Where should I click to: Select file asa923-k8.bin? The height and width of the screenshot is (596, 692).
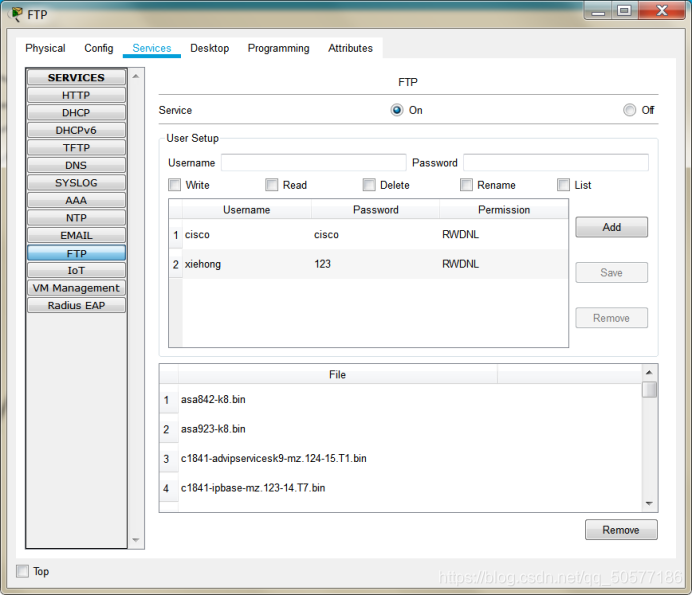[213, 429]
